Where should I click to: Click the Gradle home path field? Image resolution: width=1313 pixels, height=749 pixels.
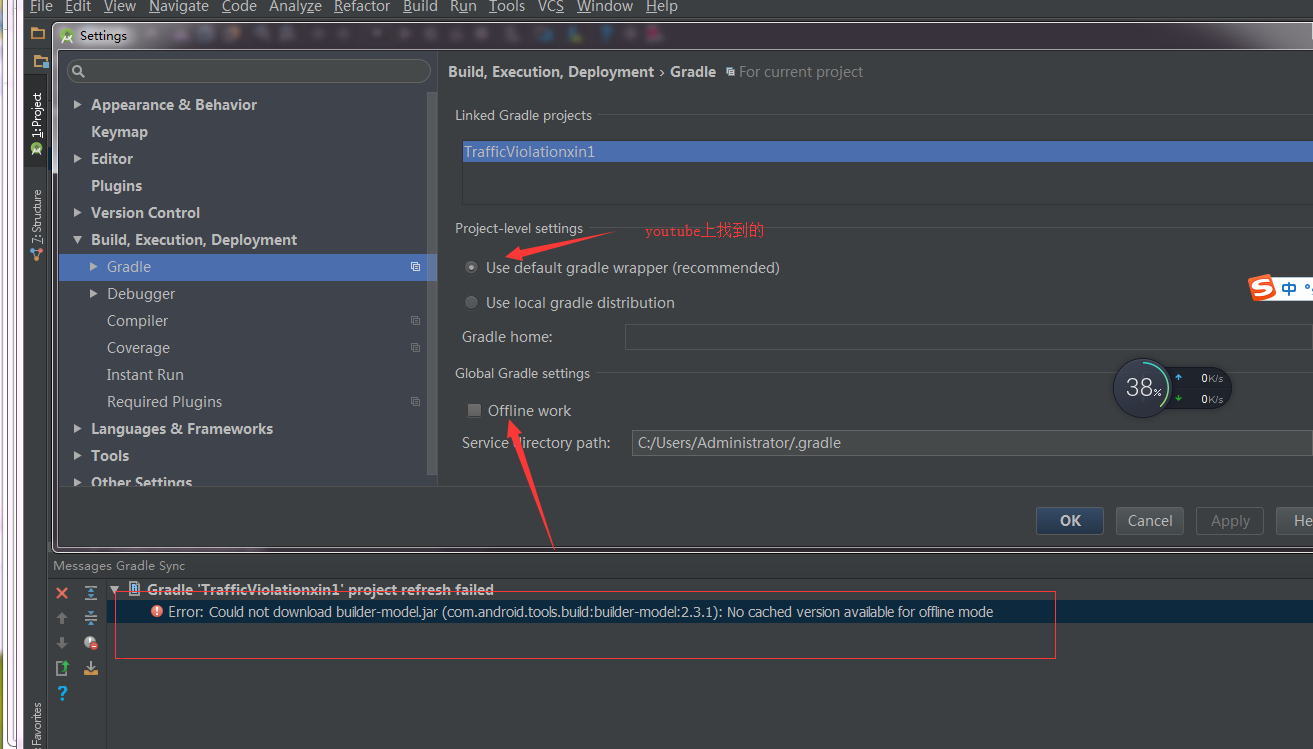(968, 337)
